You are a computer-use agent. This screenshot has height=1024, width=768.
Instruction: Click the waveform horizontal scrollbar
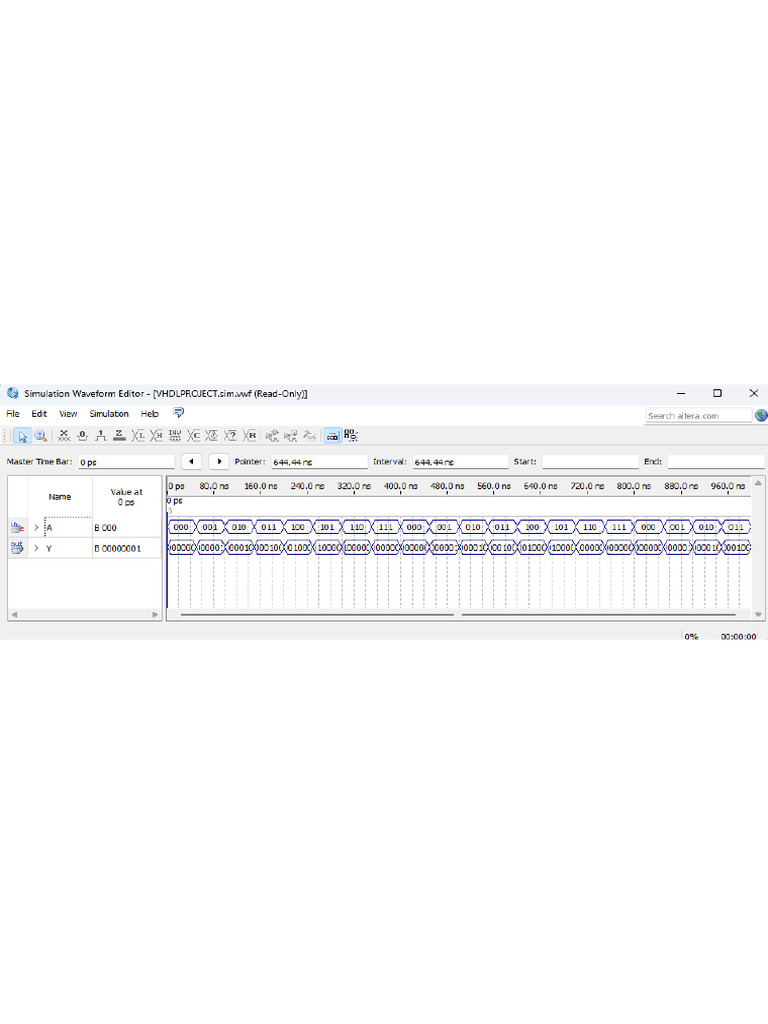tap(458, 615)
